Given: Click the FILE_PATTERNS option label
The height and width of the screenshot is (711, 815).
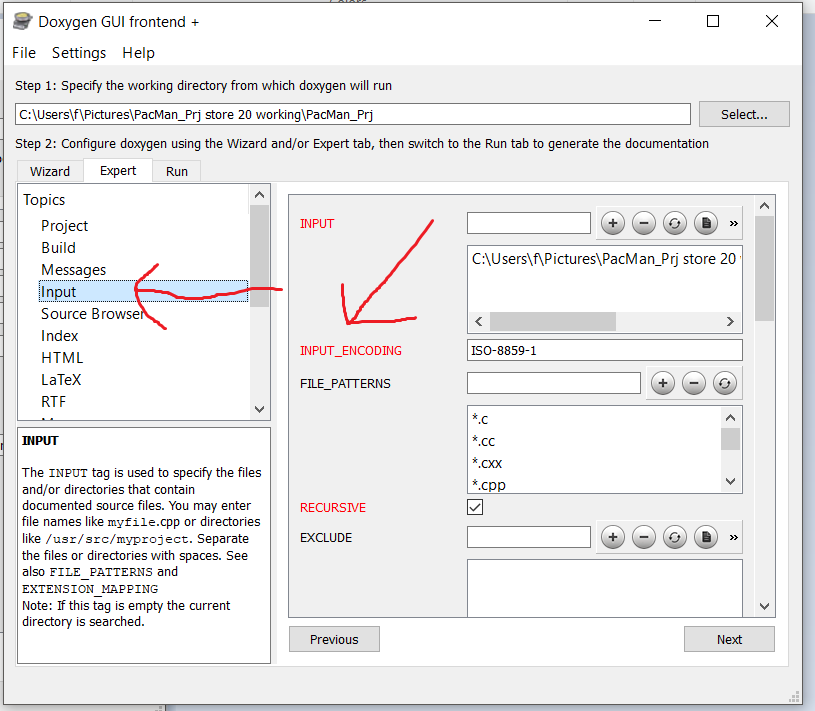Looking at the screenshot, I should (x=345, y=384).
